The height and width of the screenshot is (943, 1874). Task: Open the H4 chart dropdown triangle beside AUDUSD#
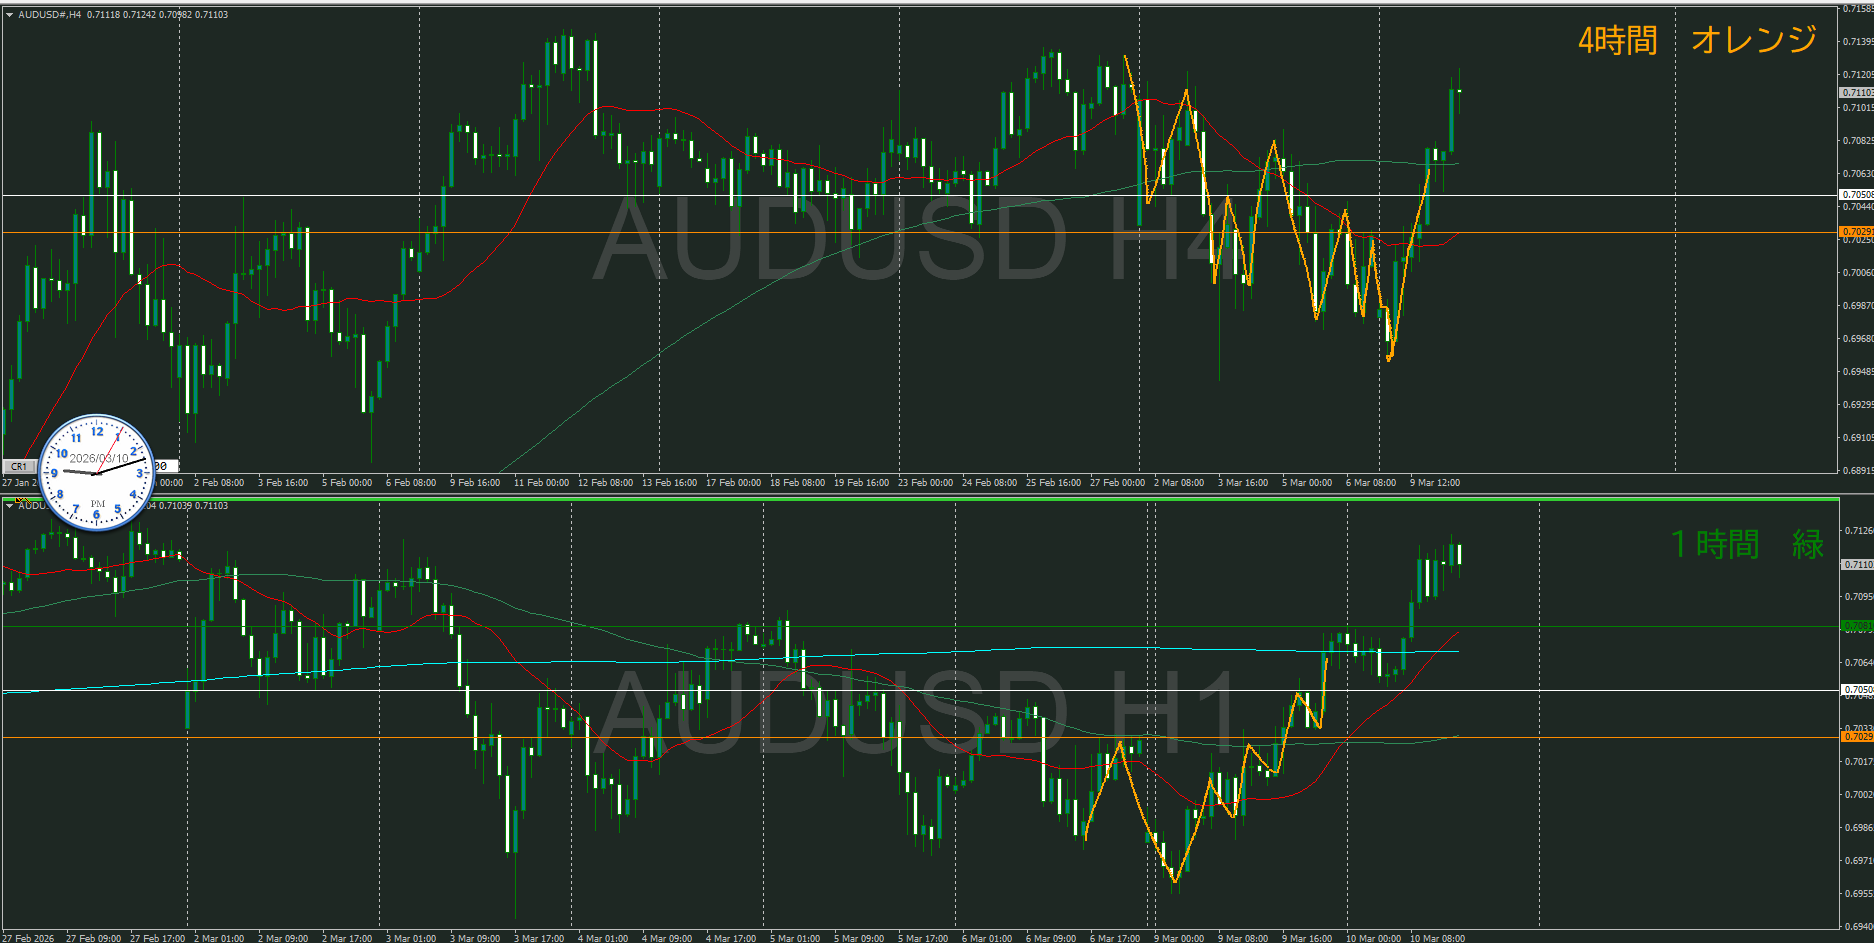point(9,15)
